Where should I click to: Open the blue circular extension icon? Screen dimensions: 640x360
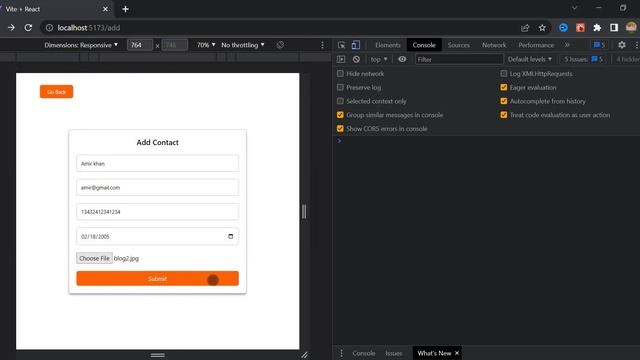pyautogui.click(x=563, y=28)
